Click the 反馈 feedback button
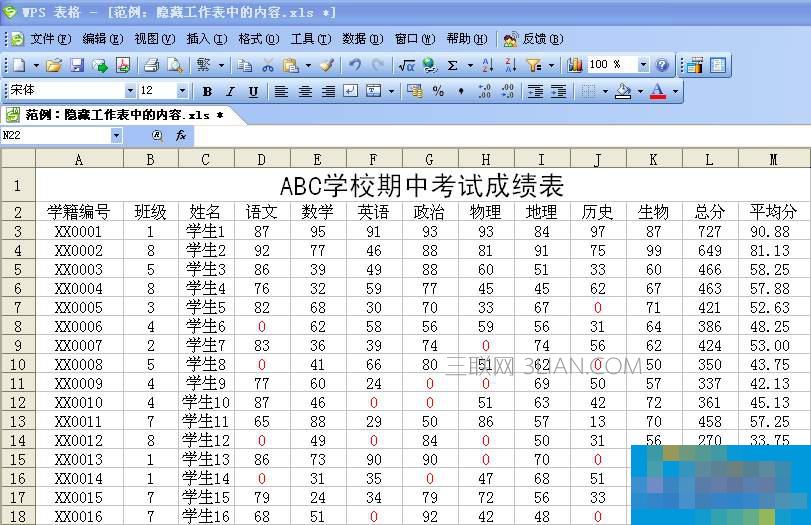811x525 pixels. point(533,39)
